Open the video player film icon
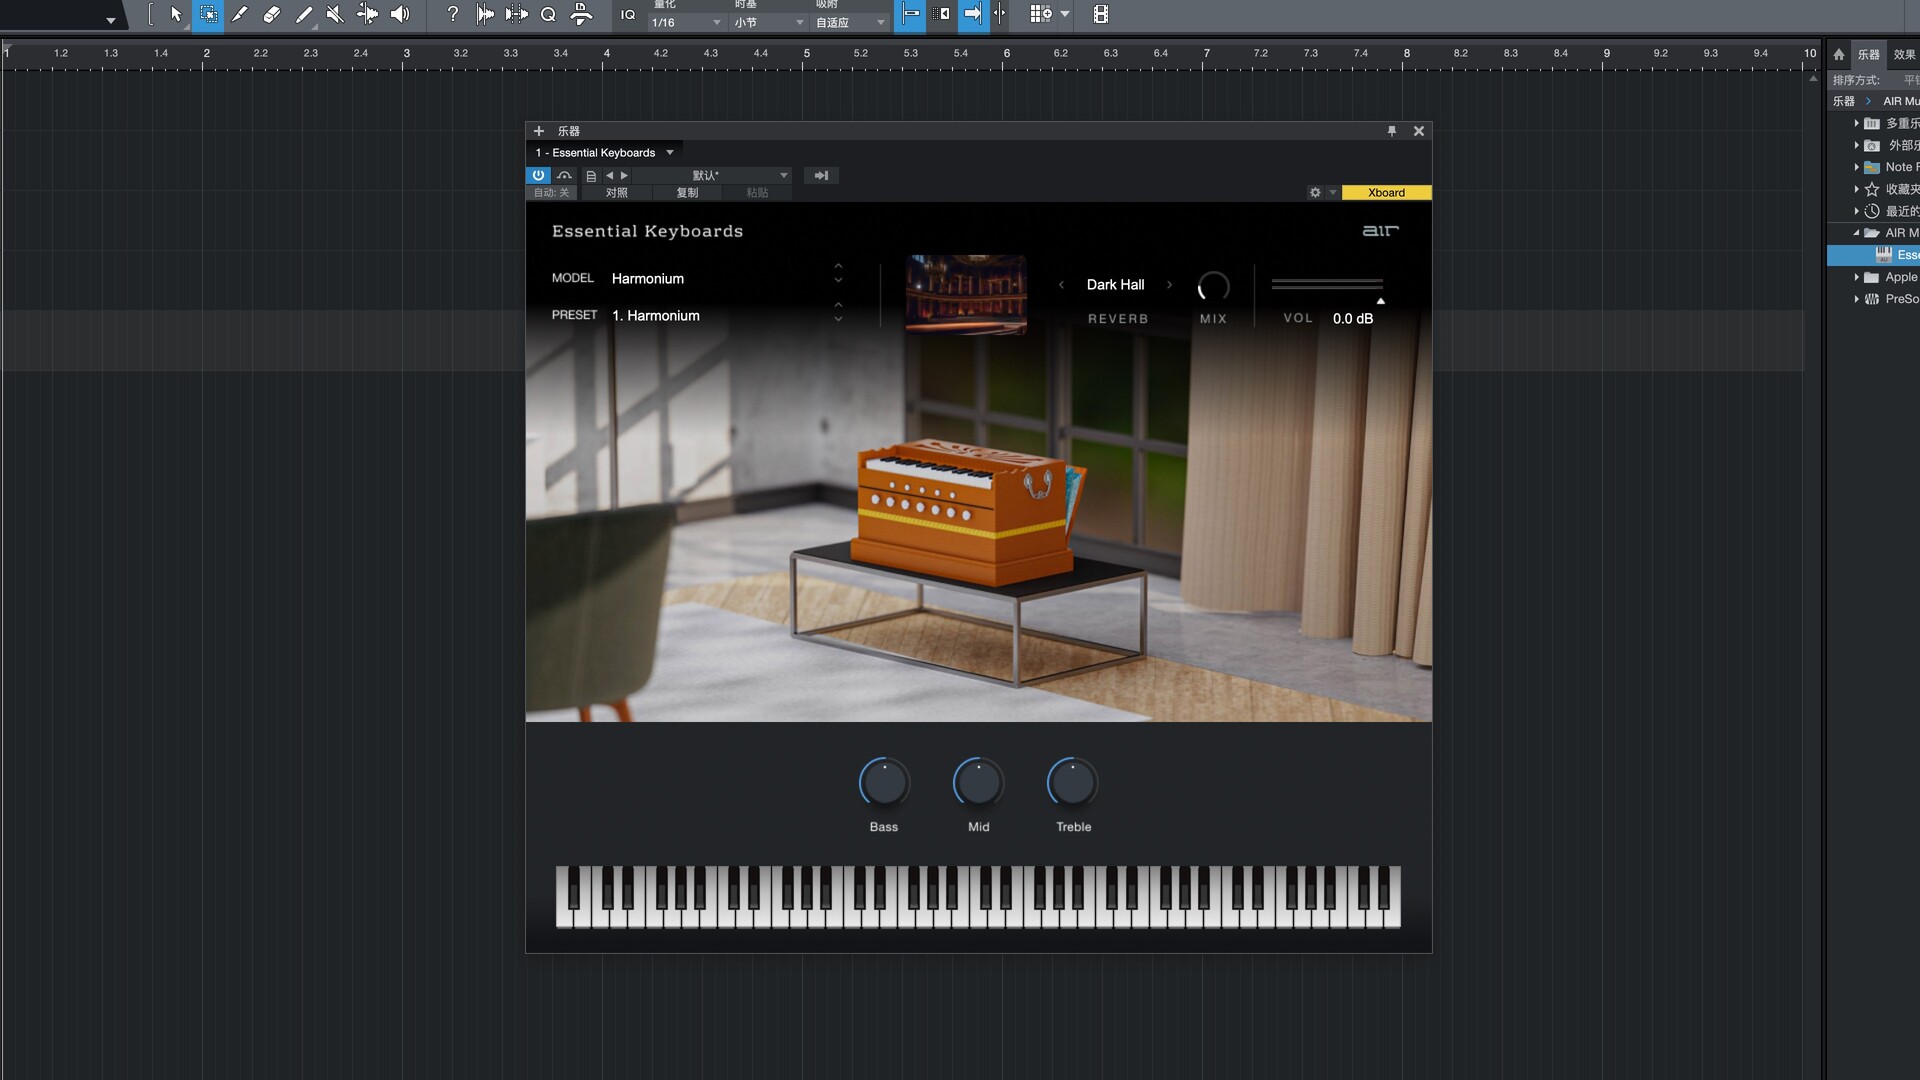 (x=1100, y=14)
